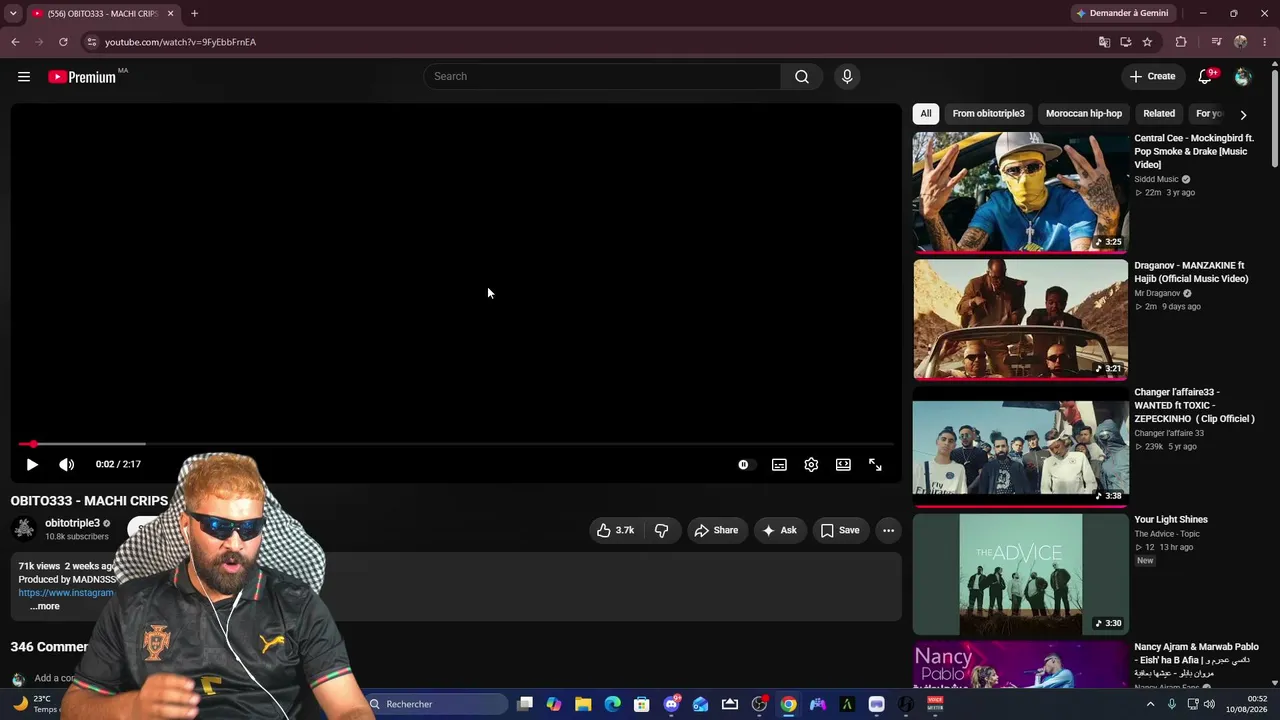Seek on the video progress bar

(456, 444)
